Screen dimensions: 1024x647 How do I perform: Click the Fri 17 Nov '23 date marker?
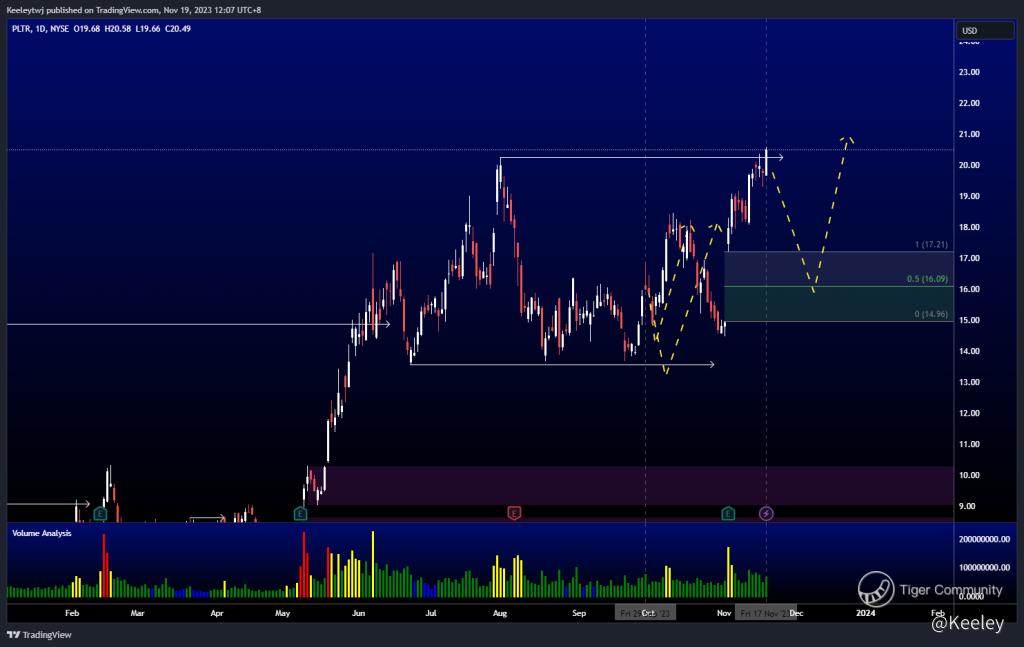click(x=765, y=613)
